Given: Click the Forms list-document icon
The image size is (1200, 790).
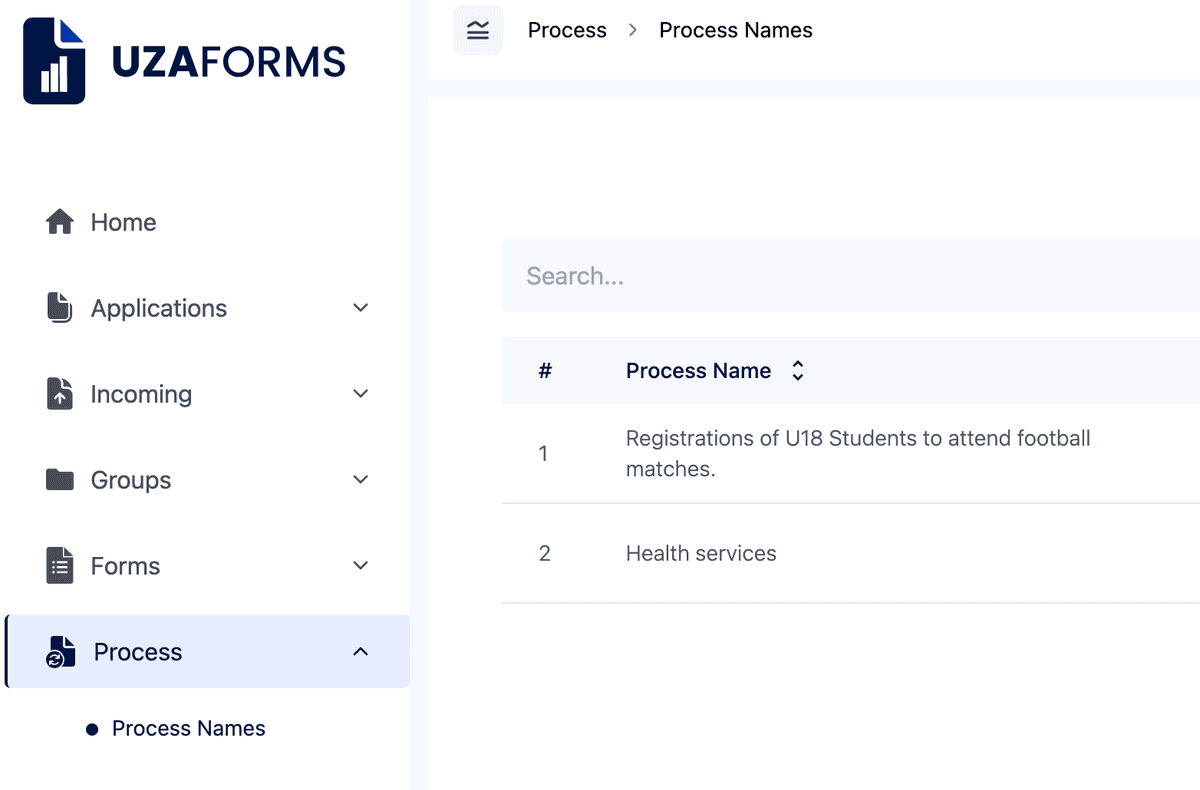Looking at the screenshot, I should [60, 566].
